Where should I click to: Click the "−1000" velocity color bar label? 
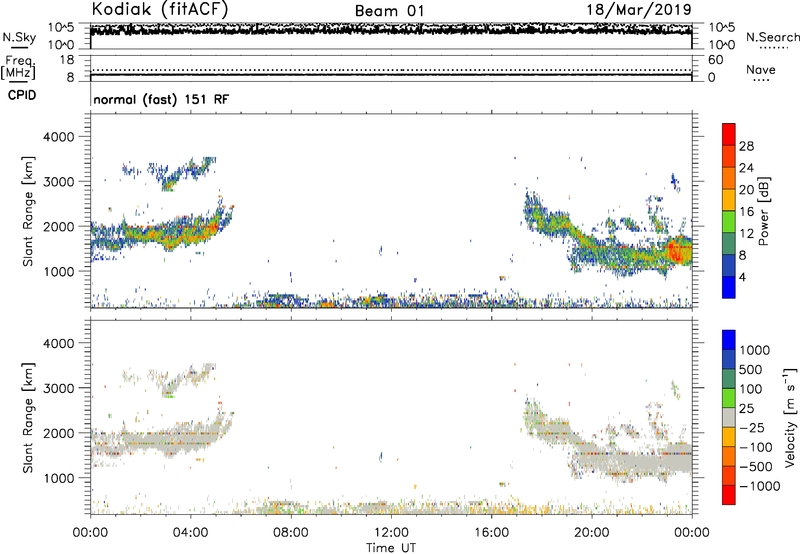point(759,486)
